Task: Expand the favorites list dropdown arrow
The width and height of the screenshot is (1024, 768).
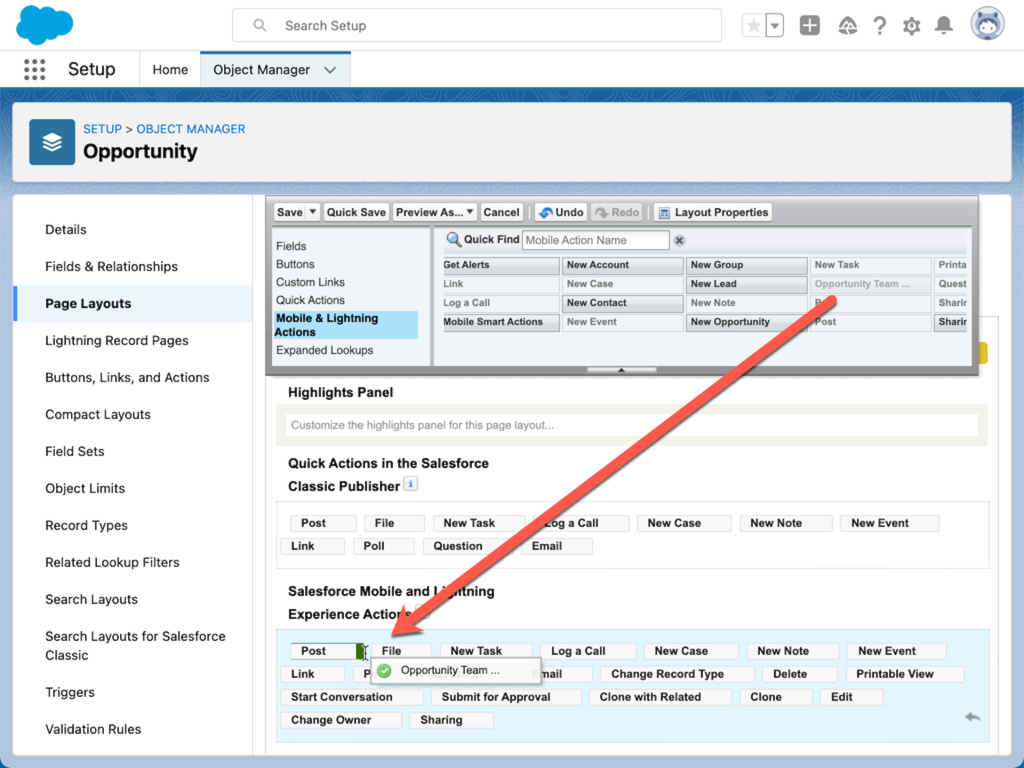Action: [x=775, y=26]
